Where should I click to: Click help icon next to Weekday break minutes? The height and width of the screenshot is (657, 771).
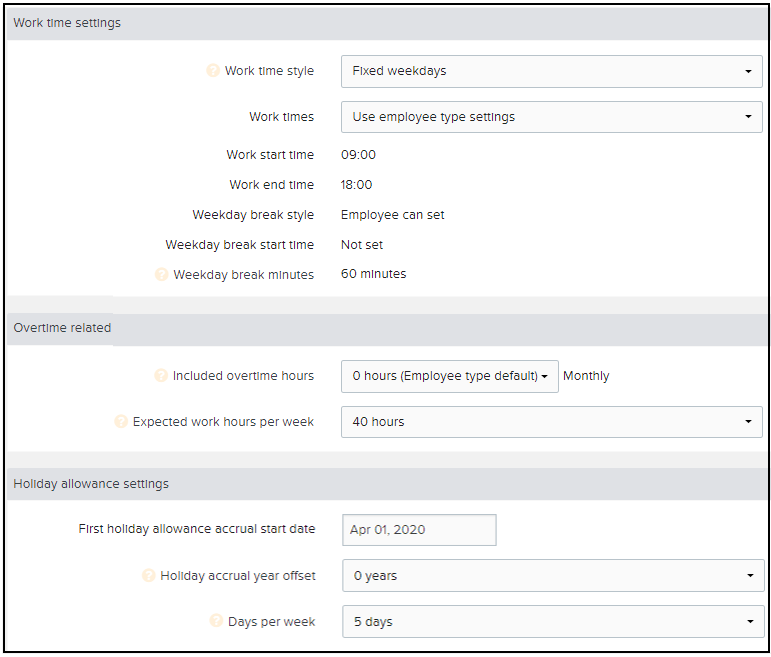coord(162,275)
